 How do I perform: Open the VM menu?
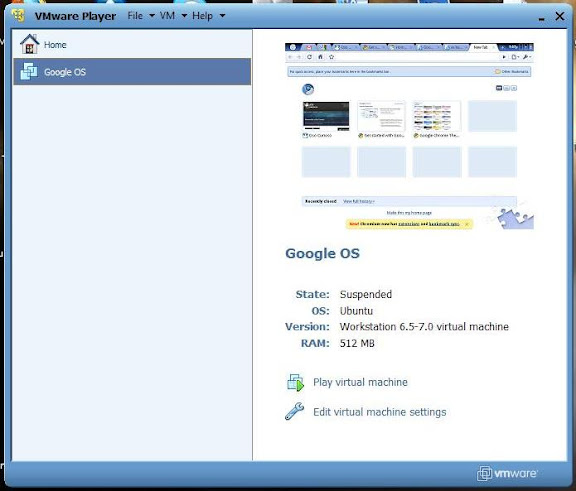pos(167,16)
